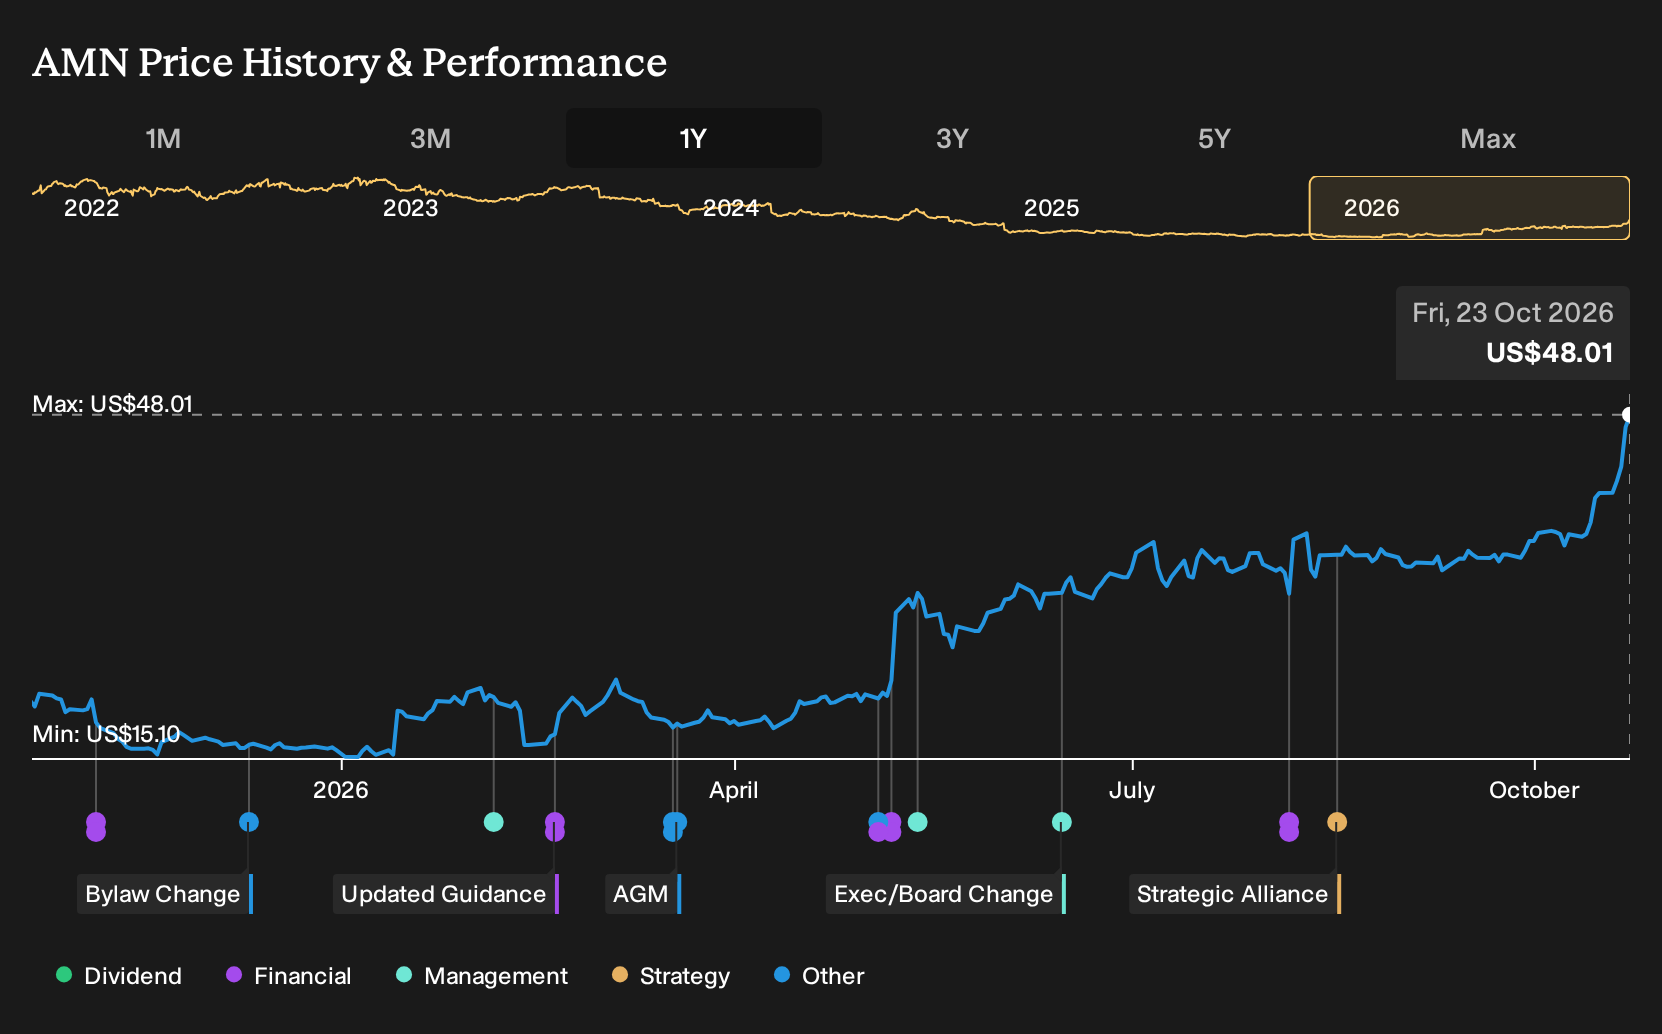Toggle the Strategy legend filter
1662x1034 pixels.
(x=671, y=976)
